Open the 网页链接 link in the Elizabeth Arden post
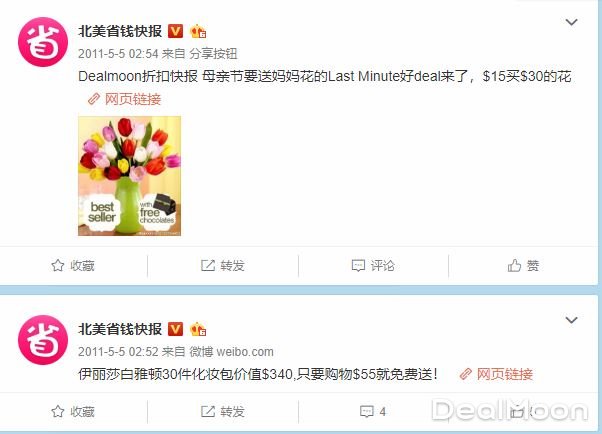The image size is (602, 434). tap(496, 374)
